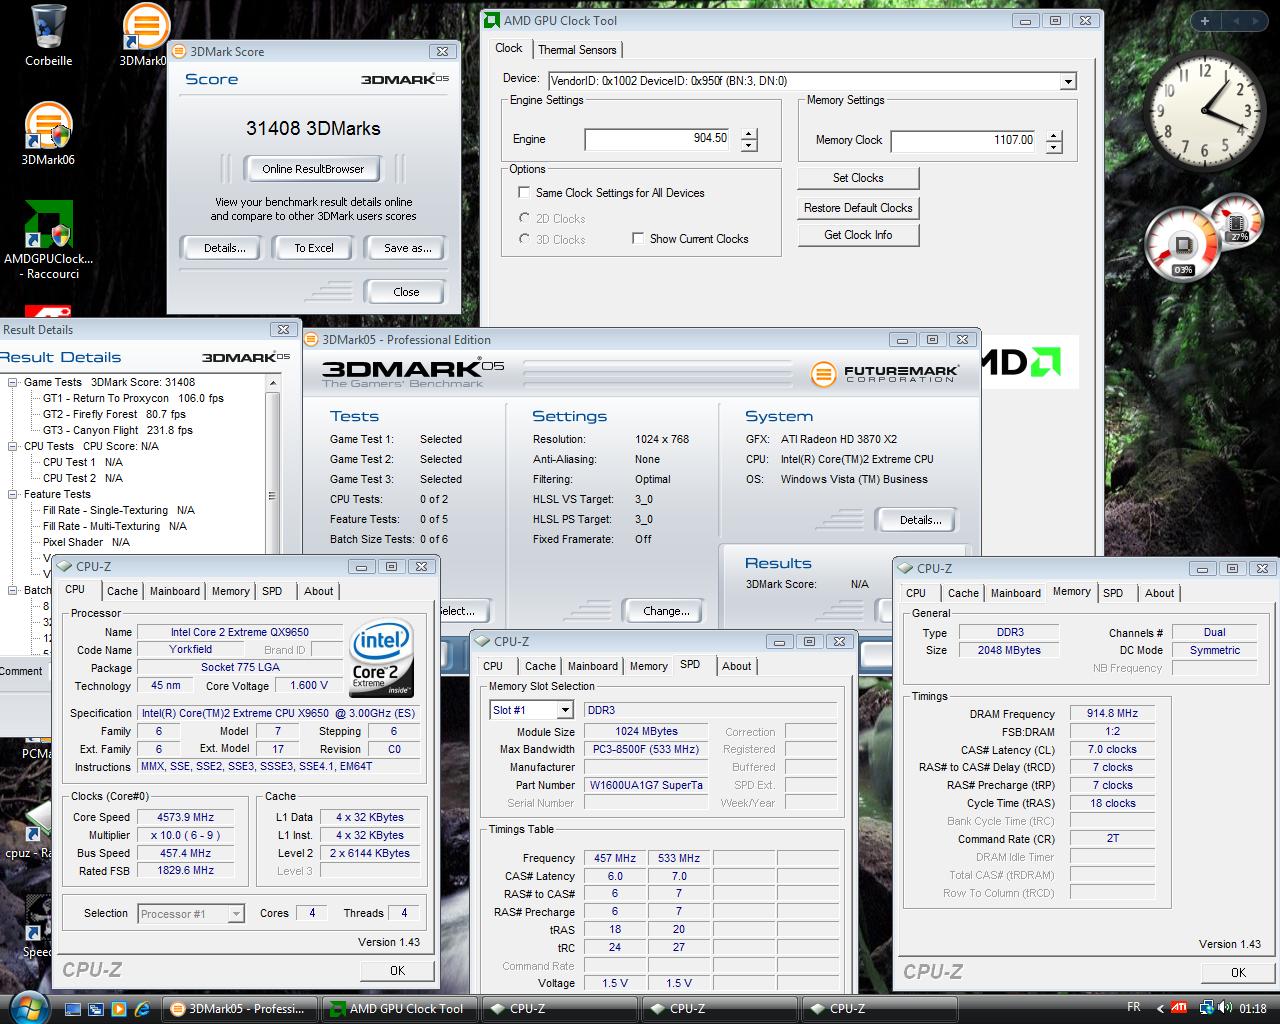Click the taskbar clock showing 01:18
This screenshot has height=1024, width=1280.
[x=1252, y=1008]
